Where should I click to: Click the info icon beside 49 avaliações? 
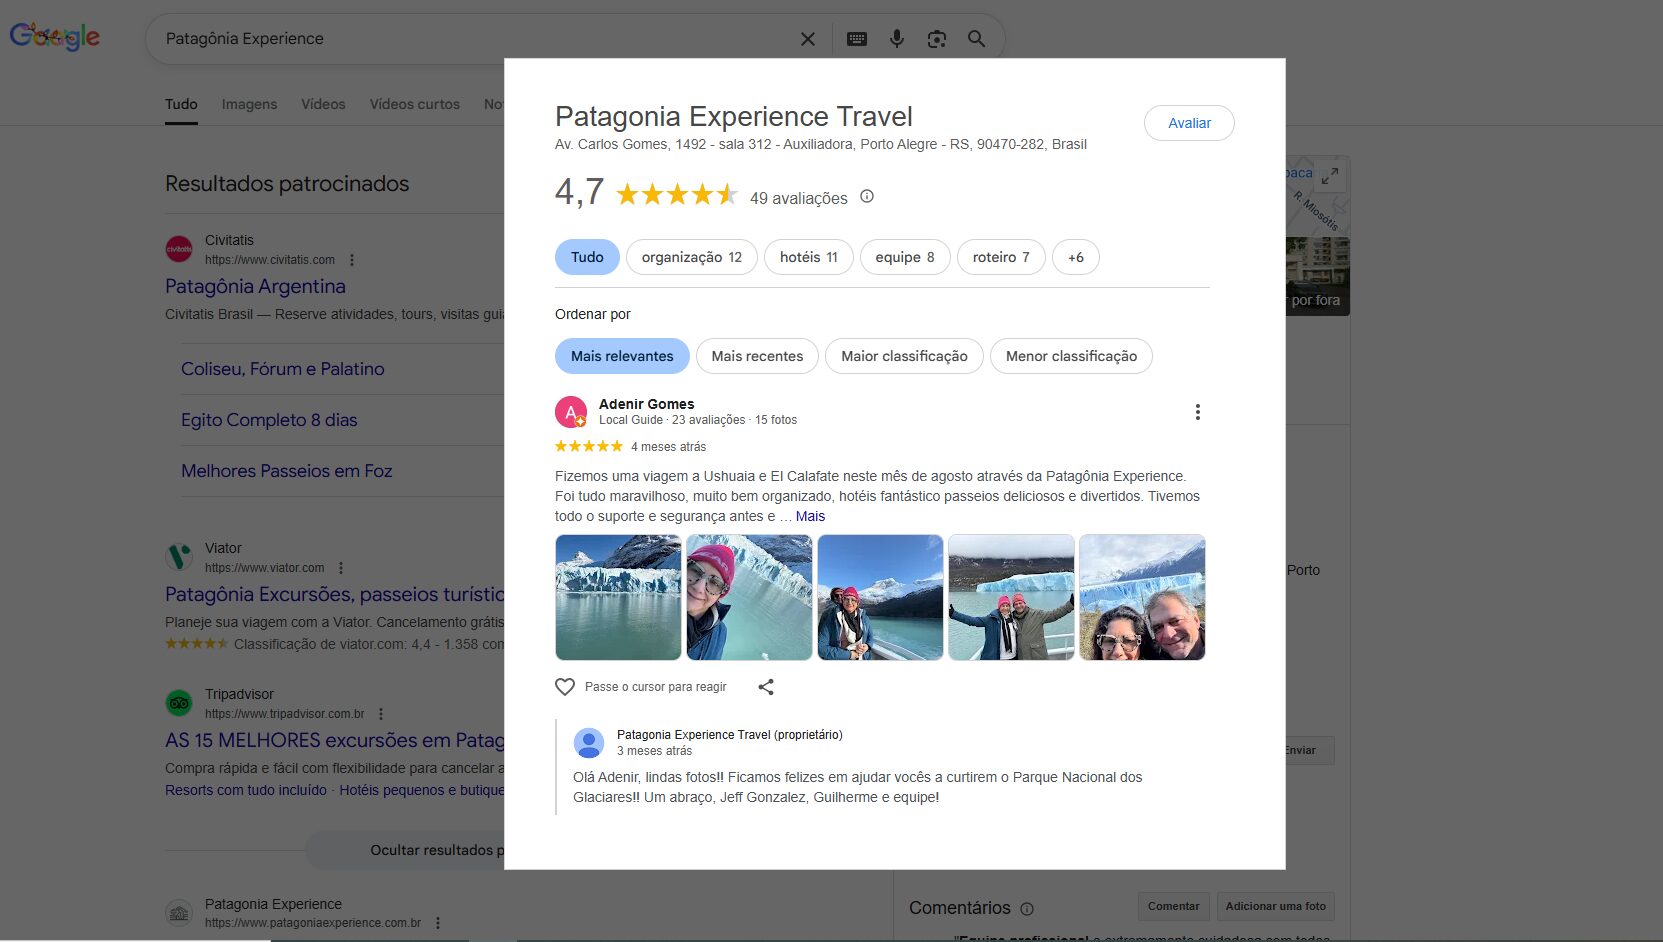[866, 197]
